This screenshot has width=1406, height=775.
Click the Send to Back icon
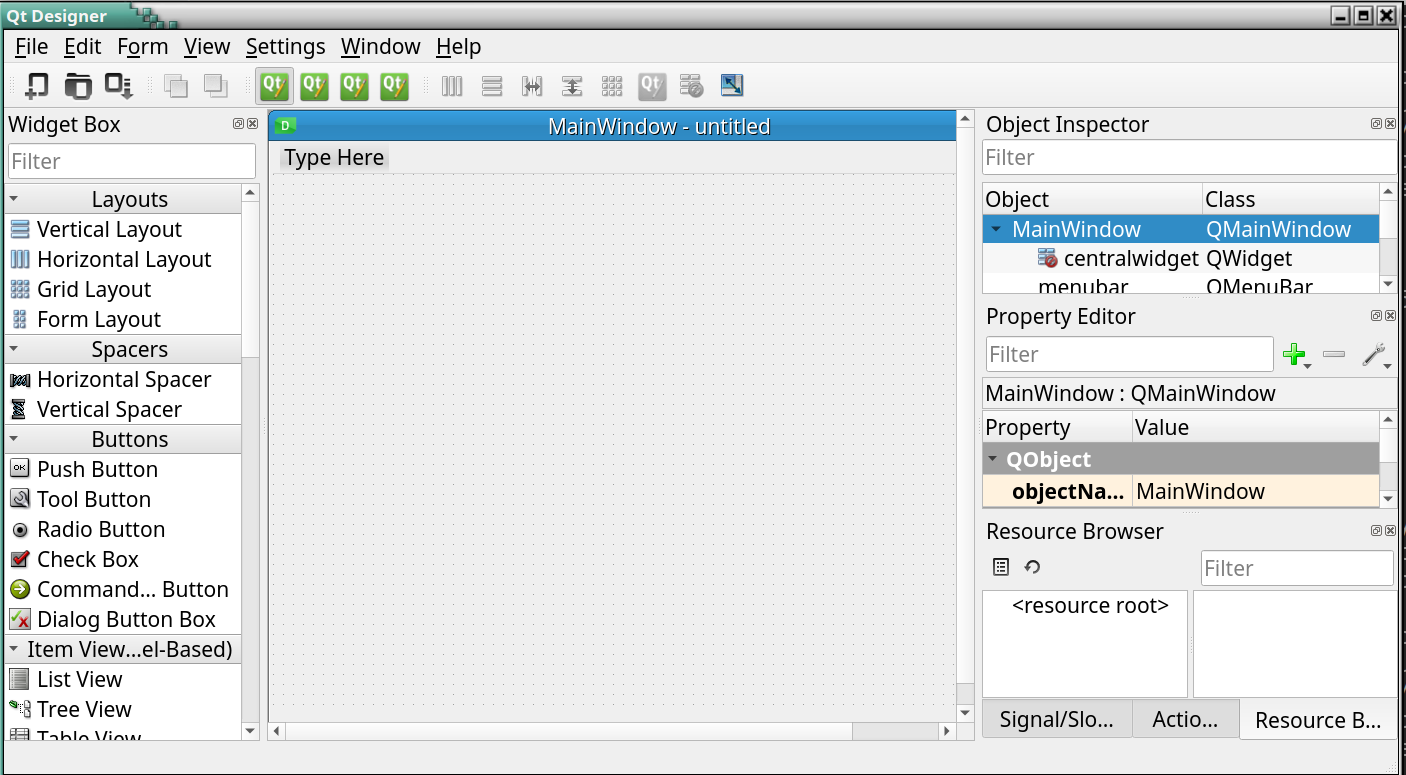point(176,86)
